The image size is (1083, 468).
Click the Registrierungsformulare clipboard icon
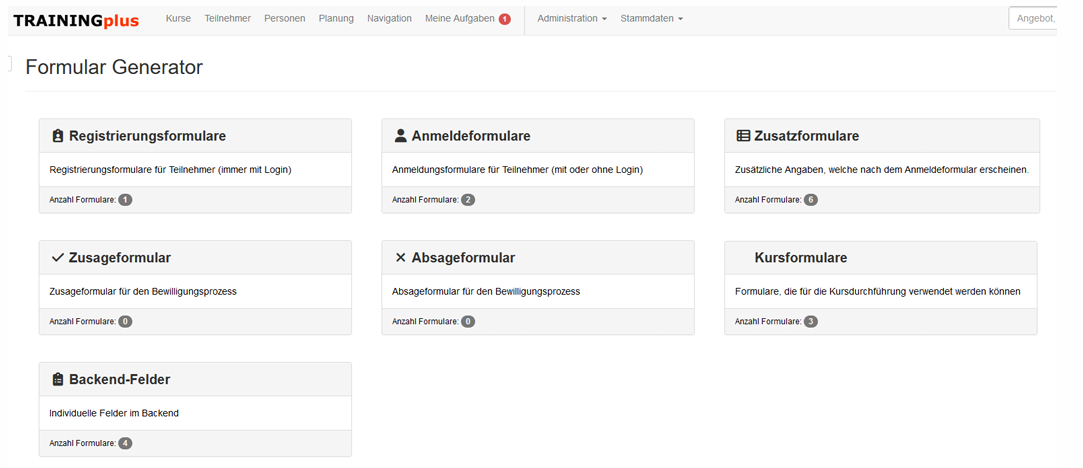tap(58, 136)
